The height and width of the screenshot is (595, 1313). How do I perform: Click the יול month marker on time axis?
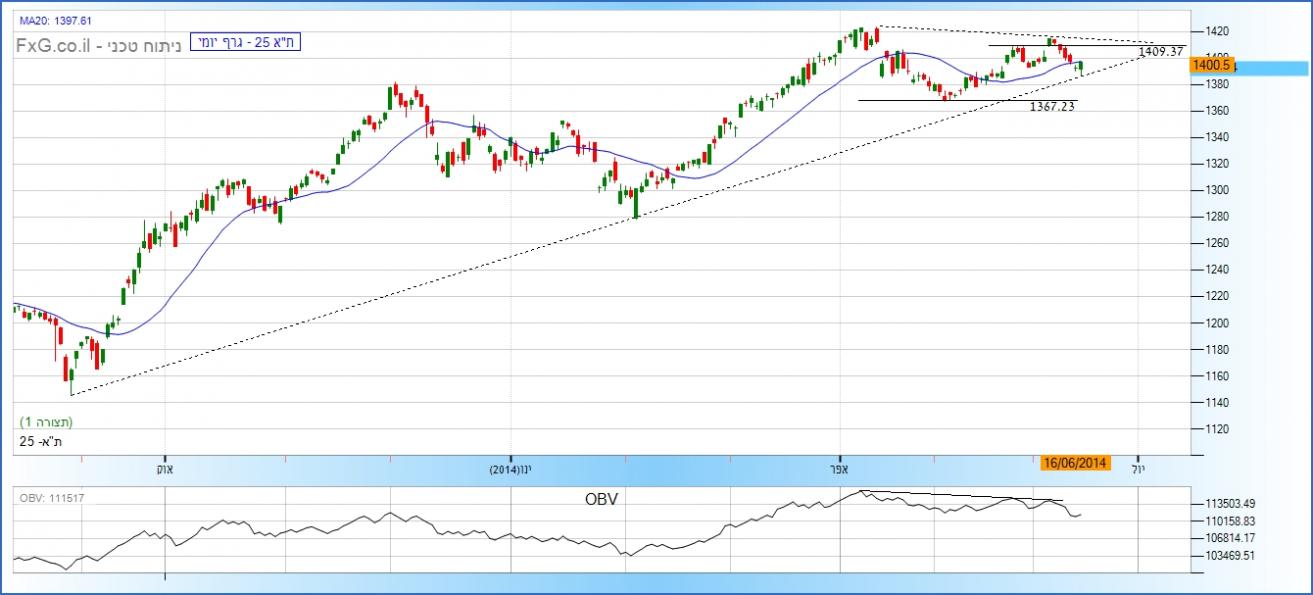tap(1138, 468)
